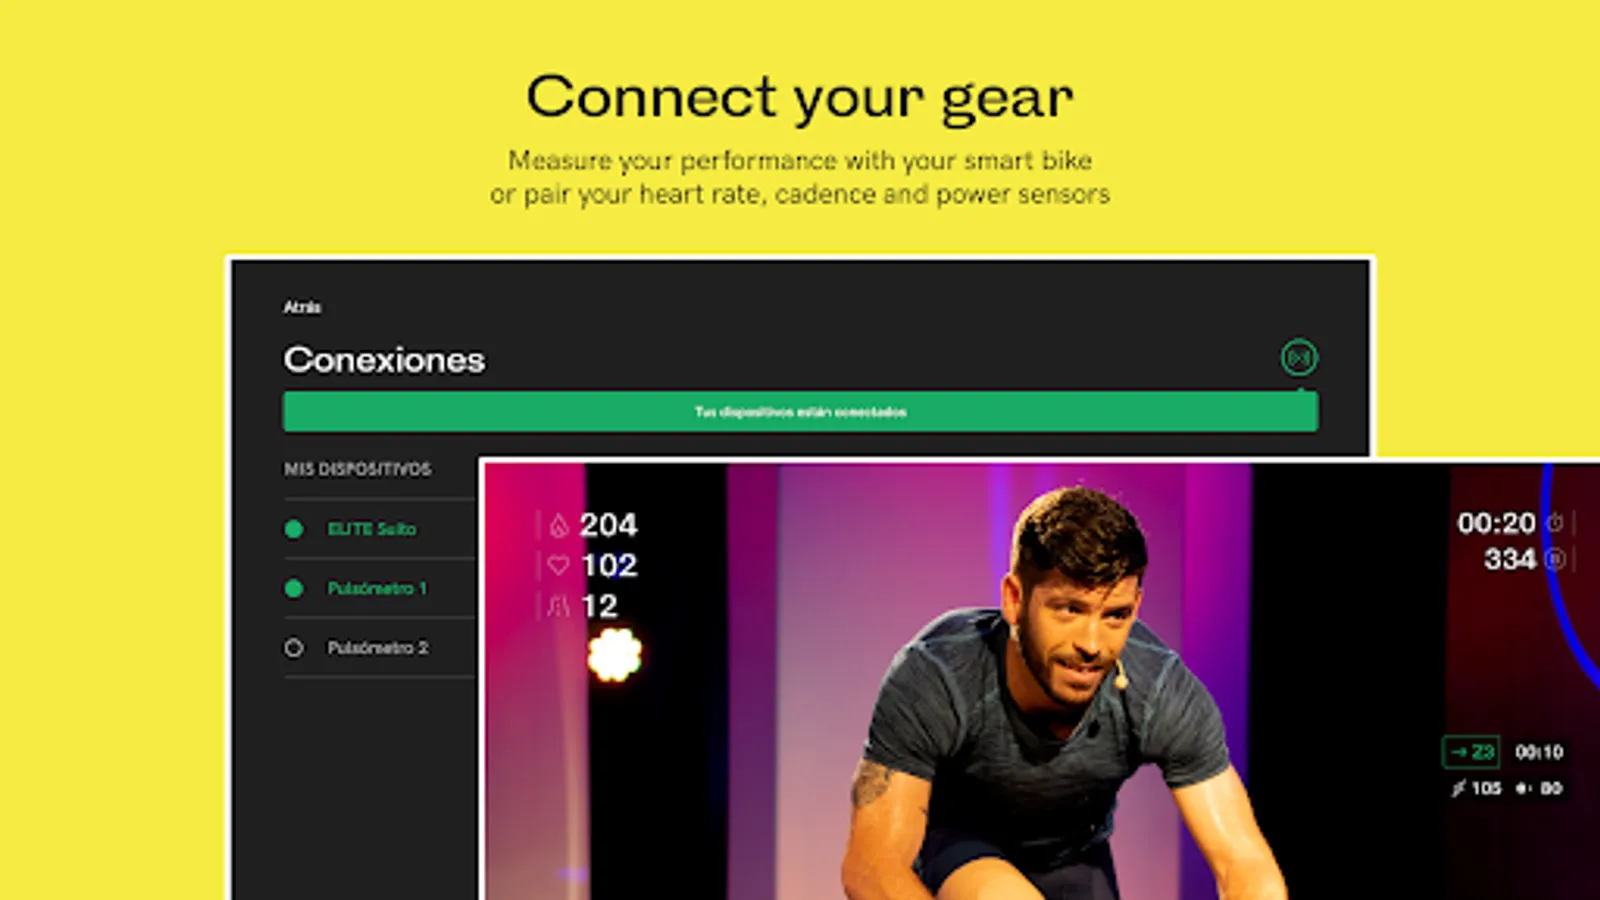Click the green devices connected banner
This screenshot has width=1600, height=900.
click(x=800, y=411)
